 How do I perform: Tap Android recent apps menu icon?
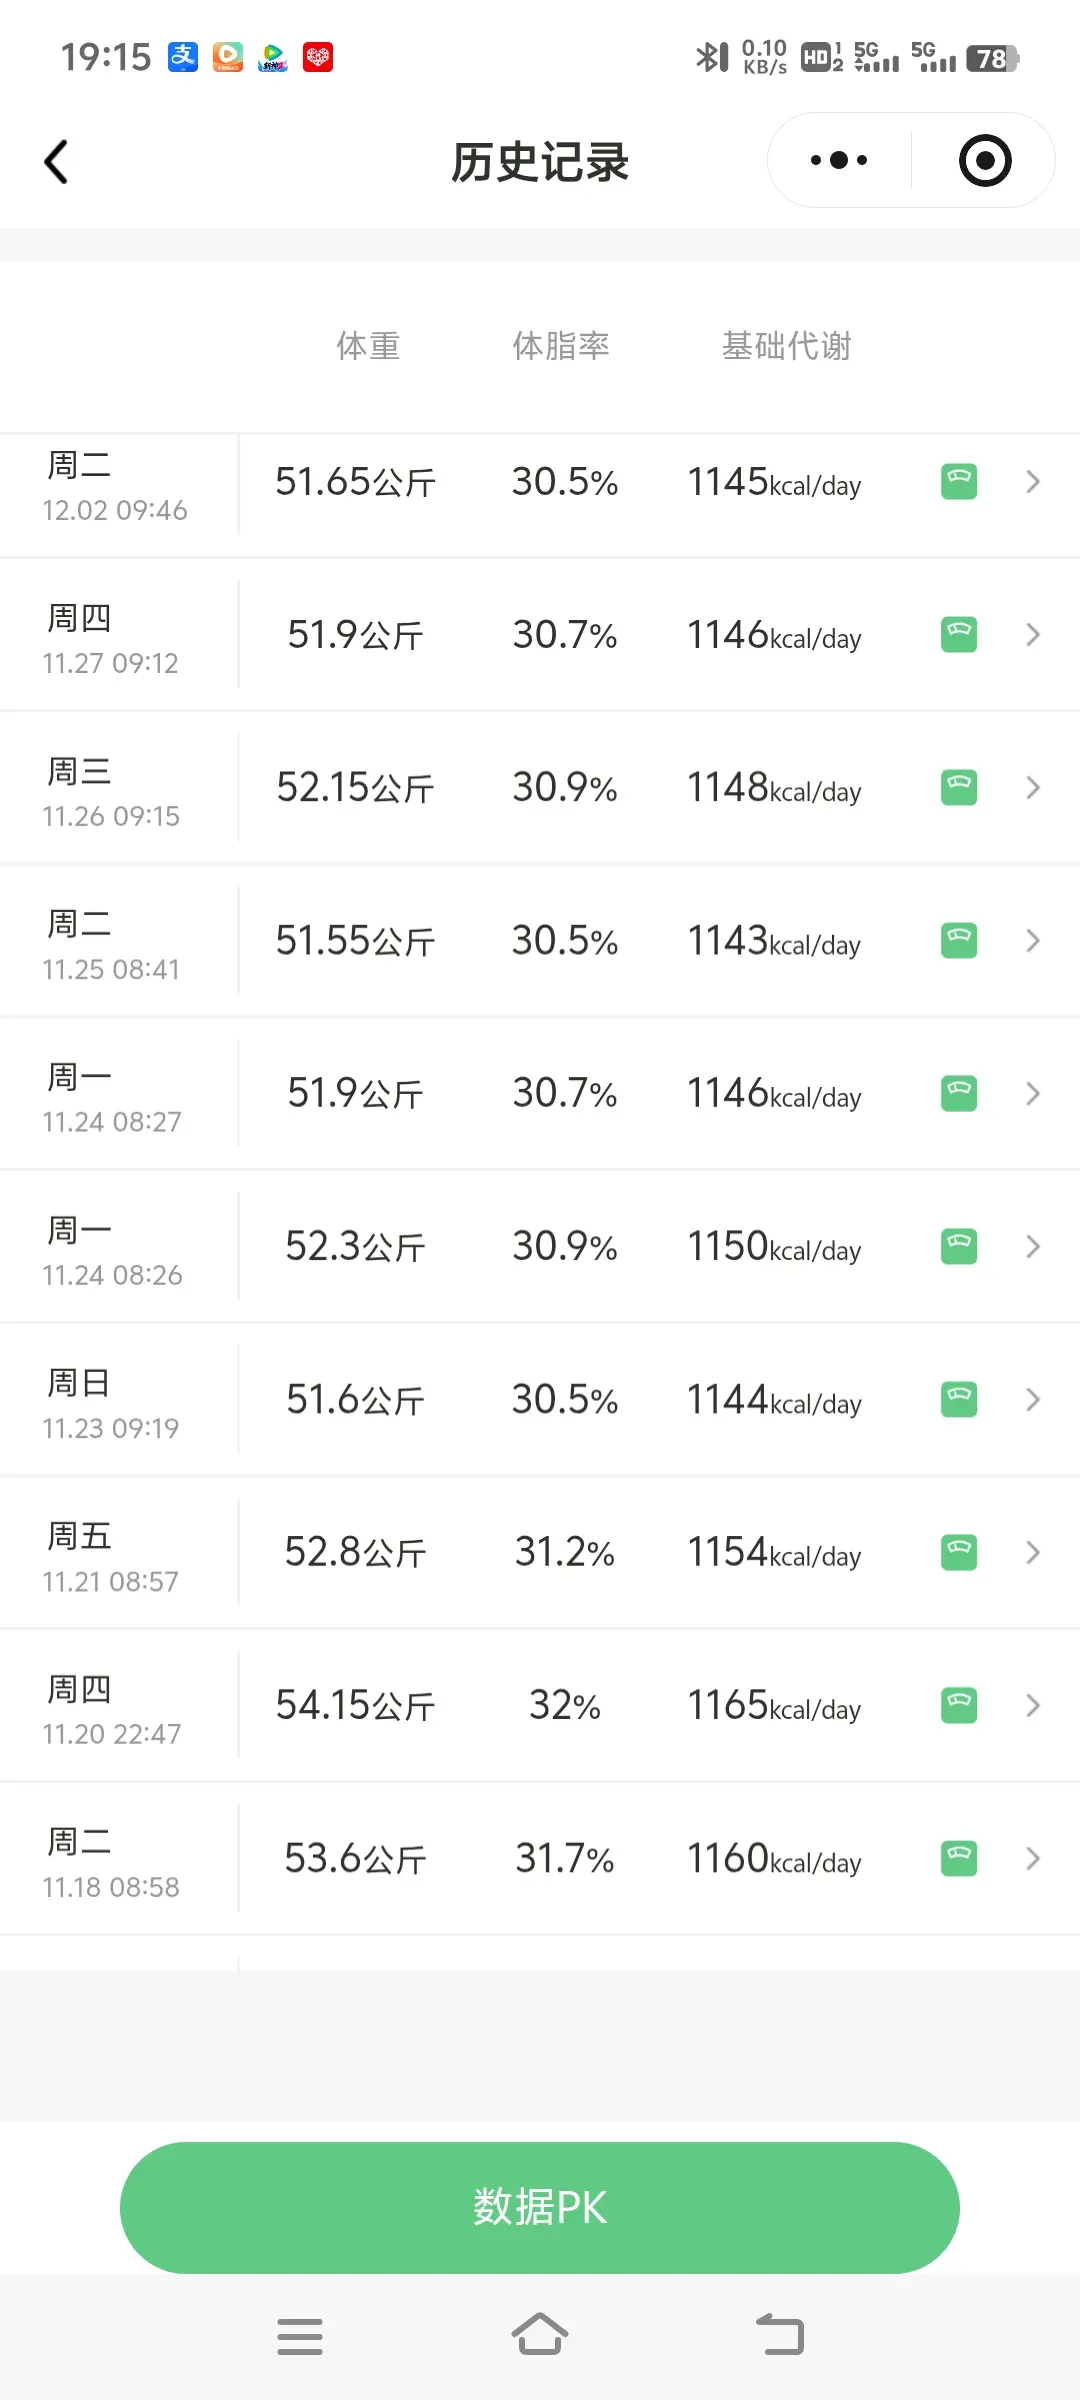(299, 2336)
